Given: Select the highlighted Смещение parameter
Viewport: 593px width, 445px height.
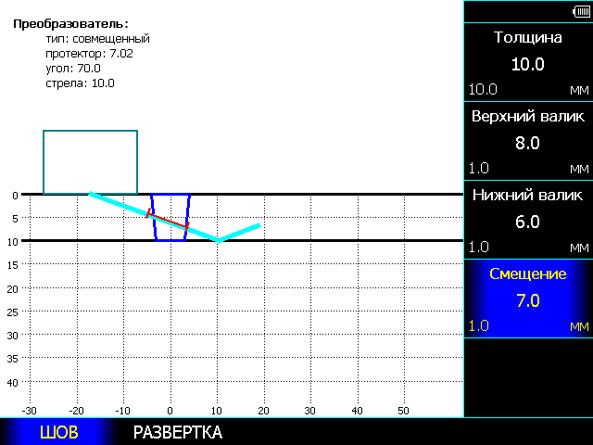Looking at the screenshot, I should (x=528, y=299).
